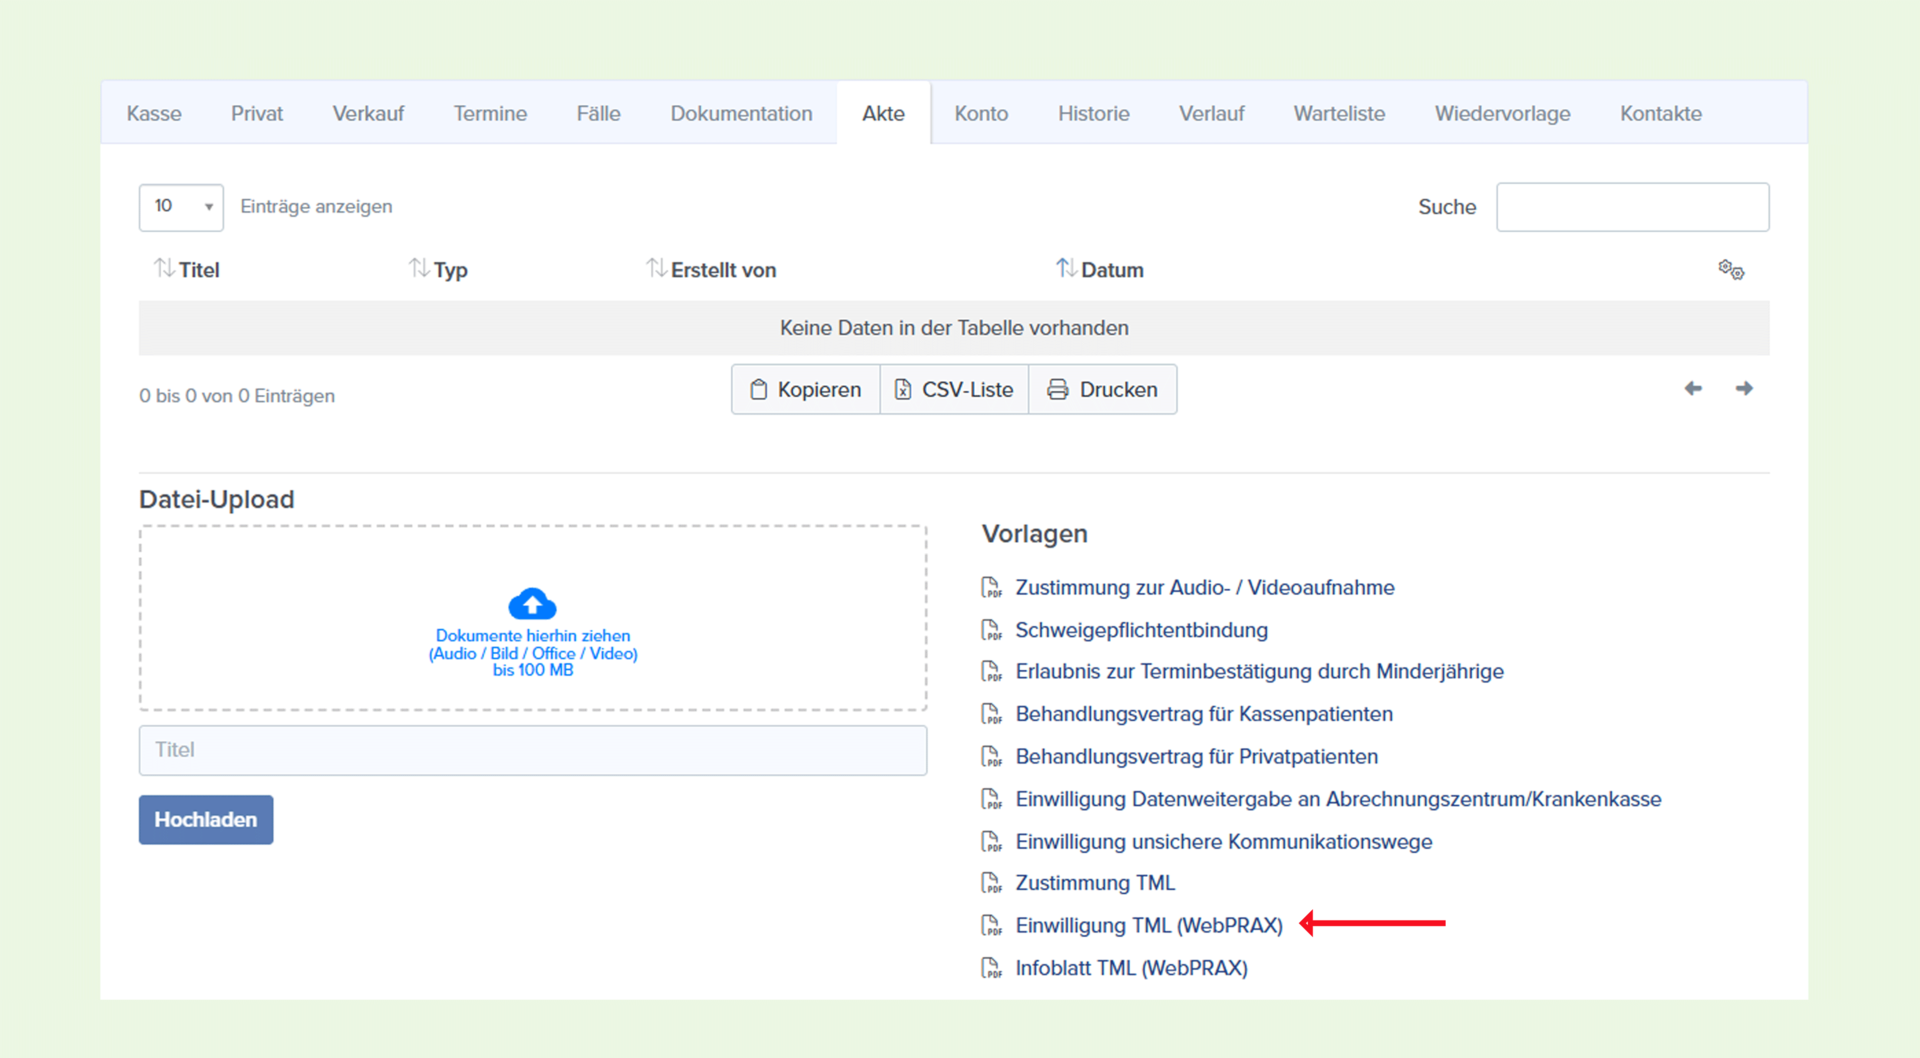Click the table column settings gear icon
The height and width of the screenshot is (1058, 1920).
(1731, 270)
